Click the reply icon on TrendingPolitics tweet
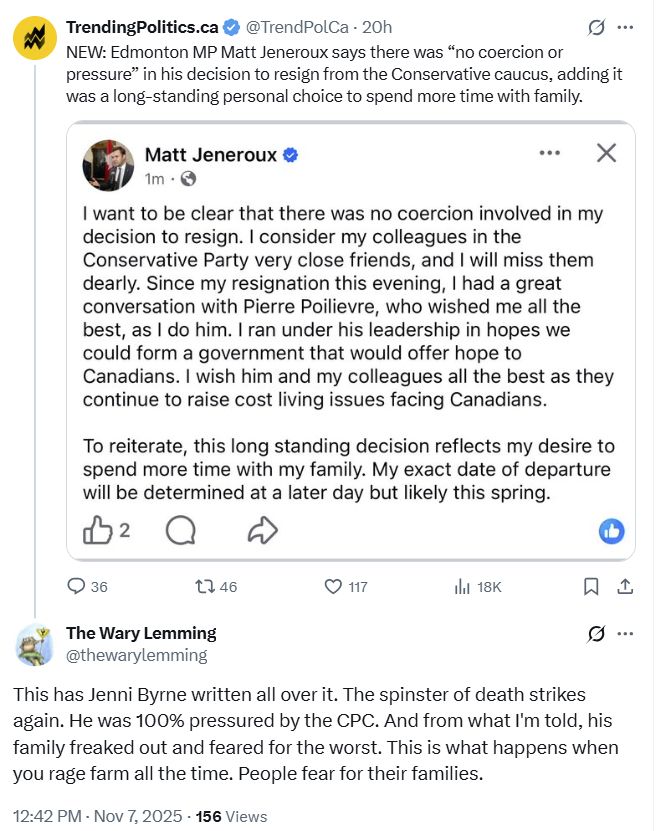Image resolution: width=658 pixels, height=831 pixels. 77,587
